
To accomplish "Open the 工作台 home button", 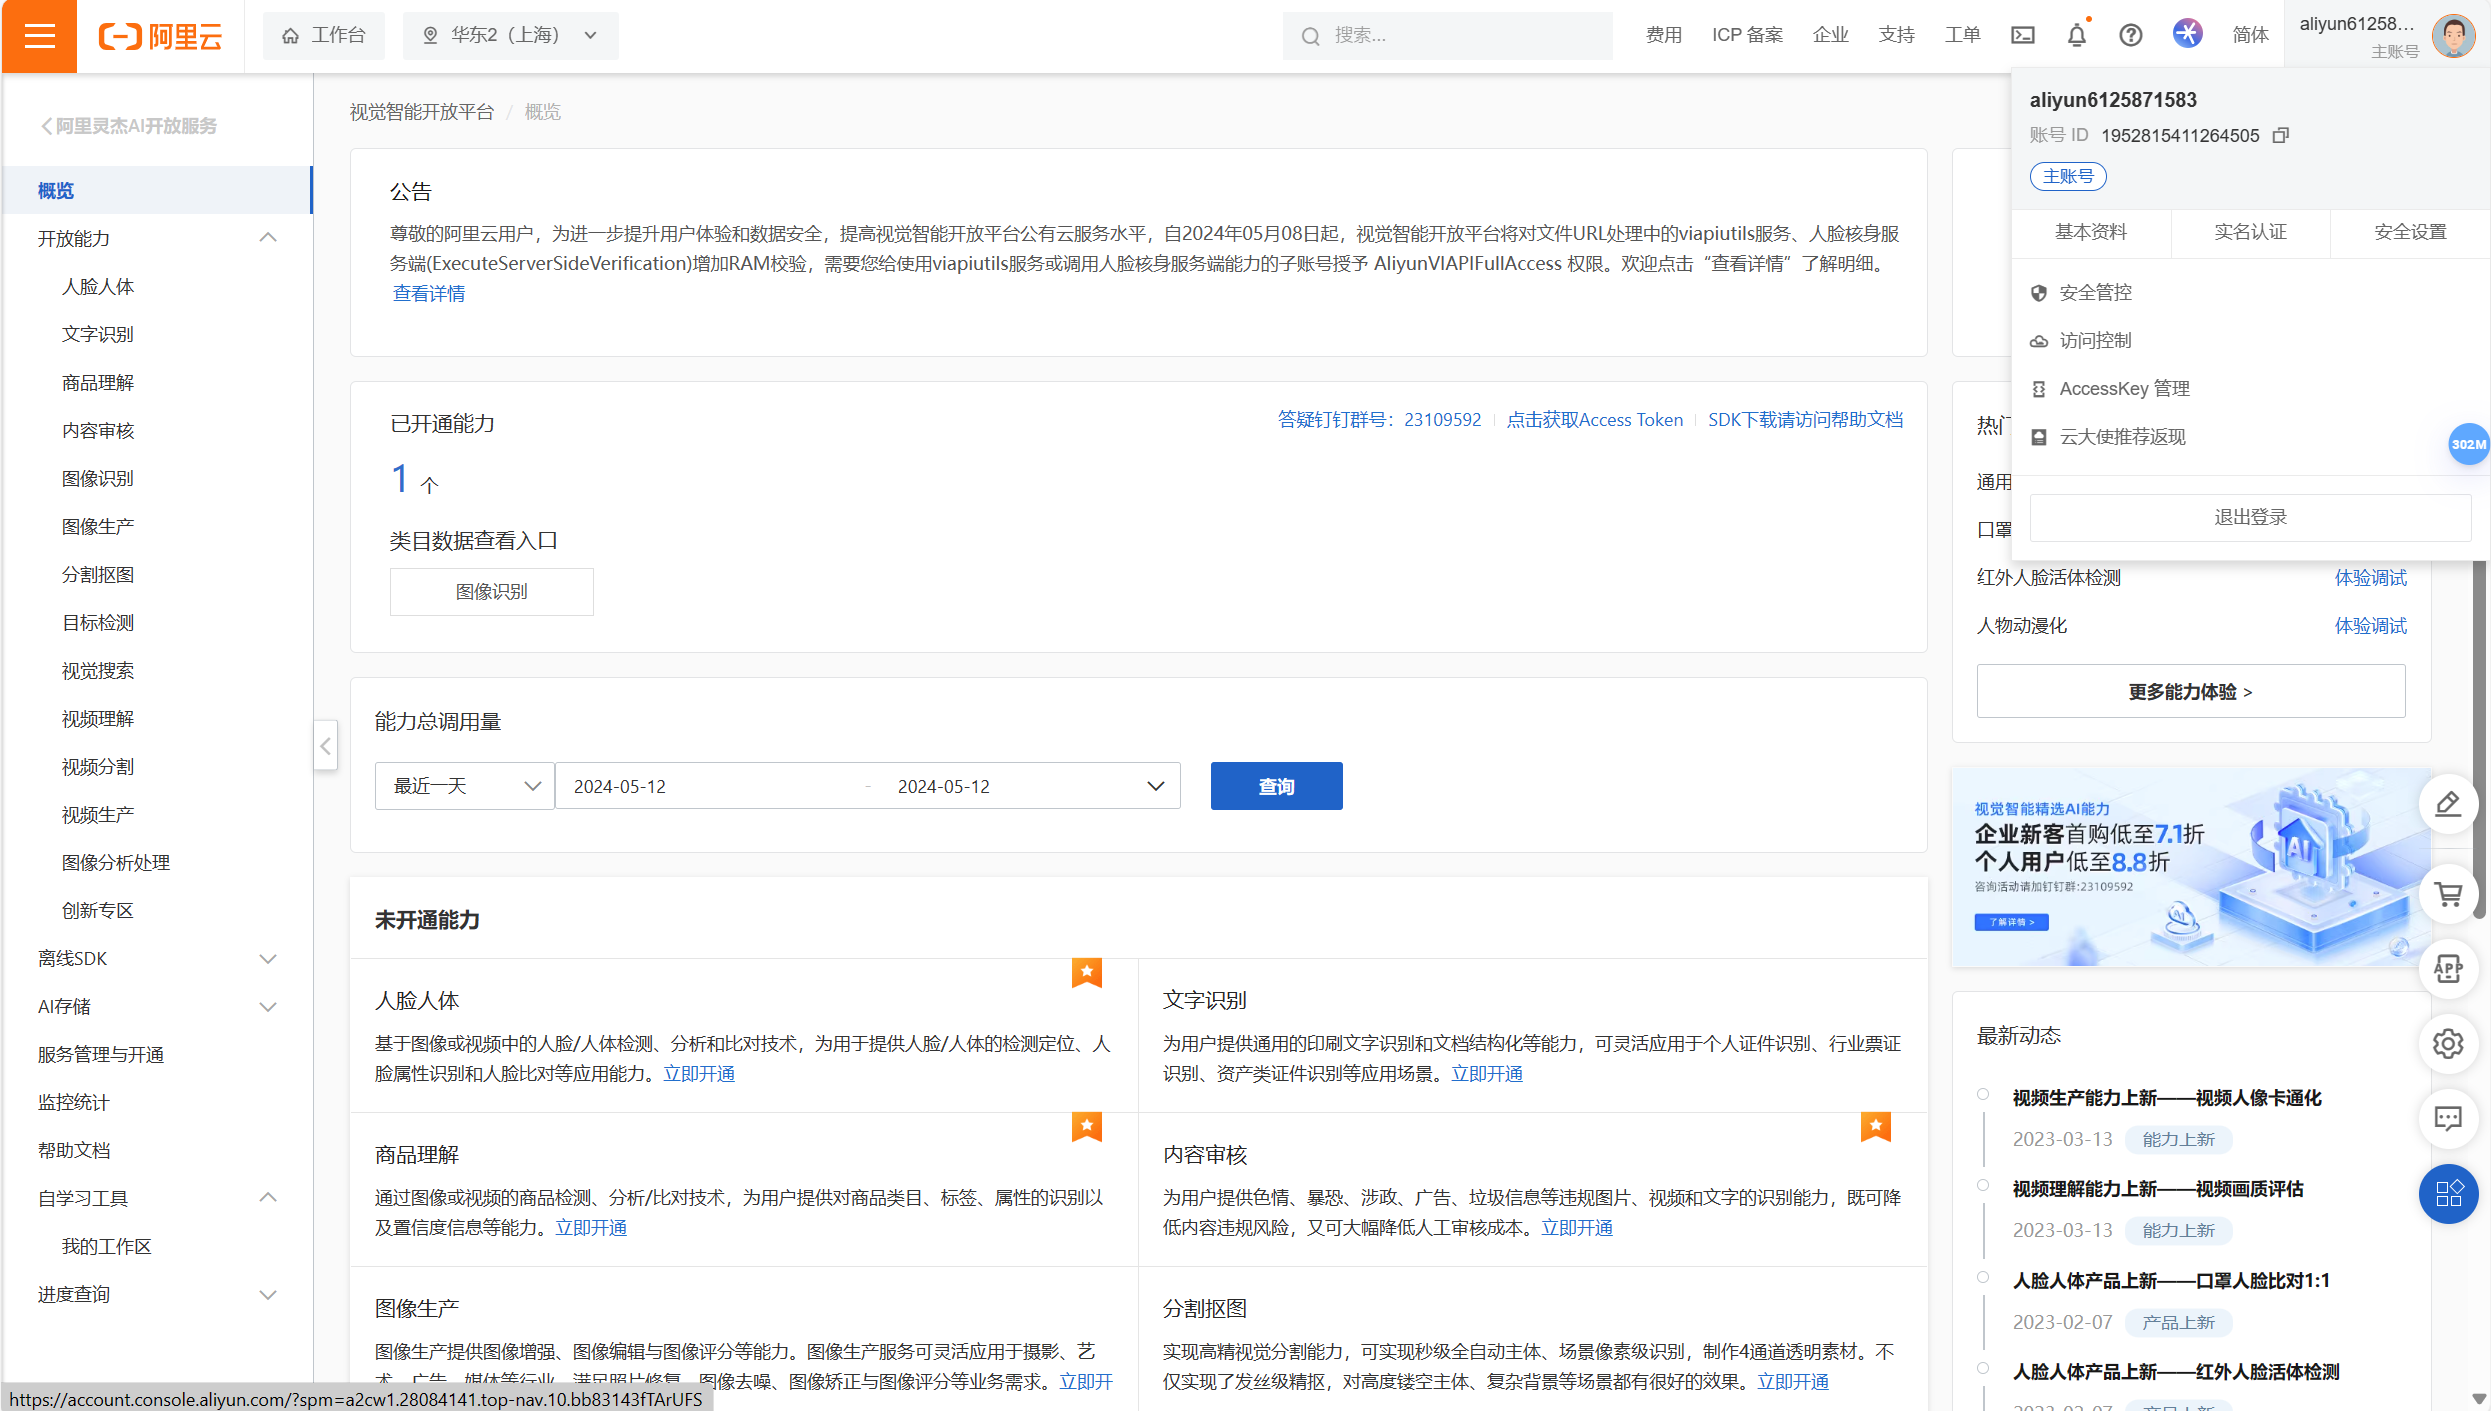I will point(323,36).
